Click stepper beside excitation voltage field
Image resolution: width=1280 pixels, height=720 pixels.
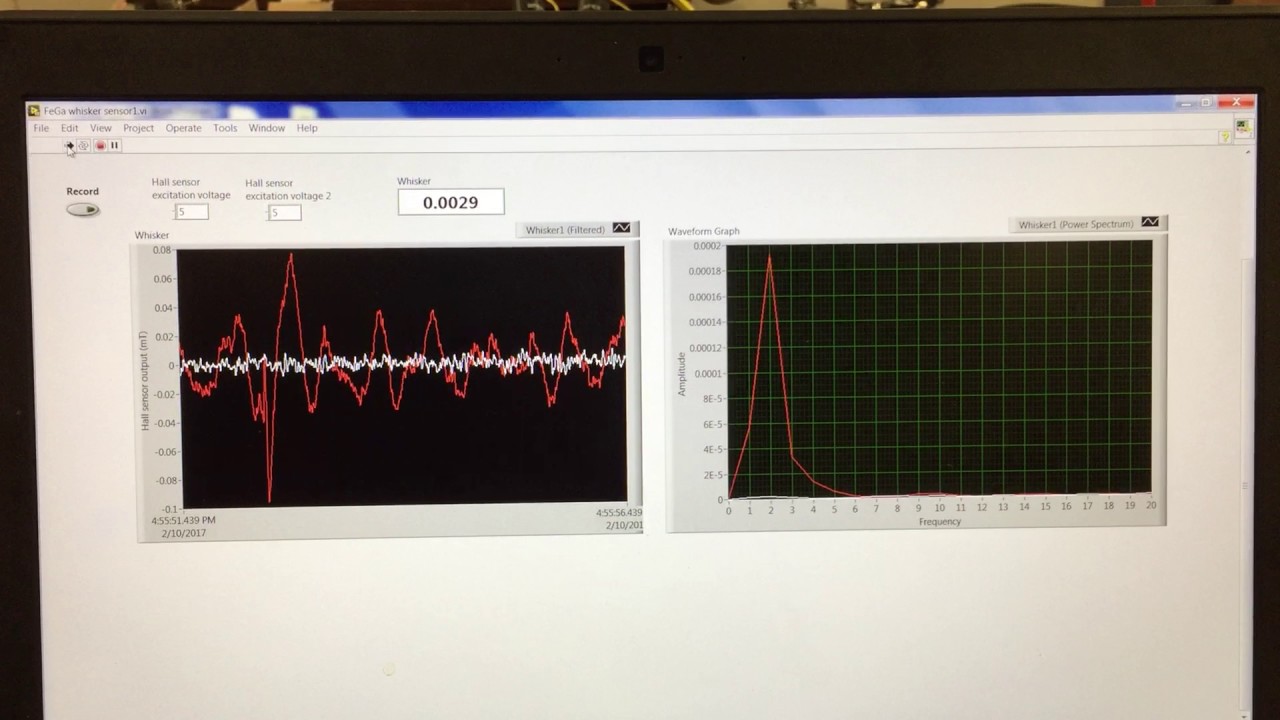coord(173,212)
